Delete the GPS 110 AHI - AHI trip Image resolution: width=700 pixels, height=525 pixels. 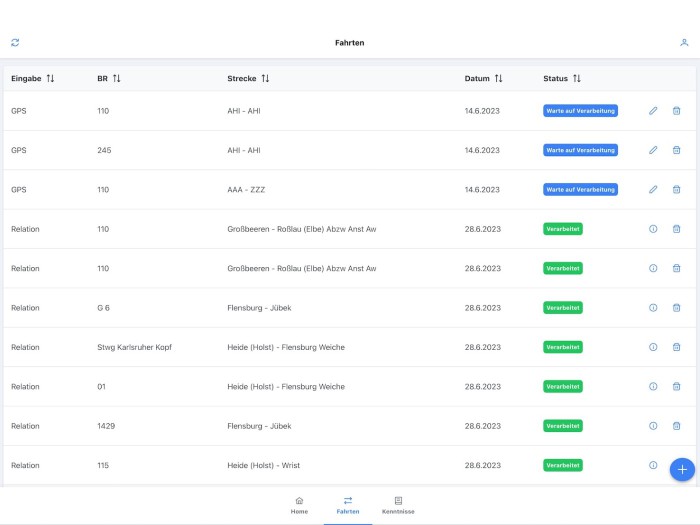click(676, 111)
